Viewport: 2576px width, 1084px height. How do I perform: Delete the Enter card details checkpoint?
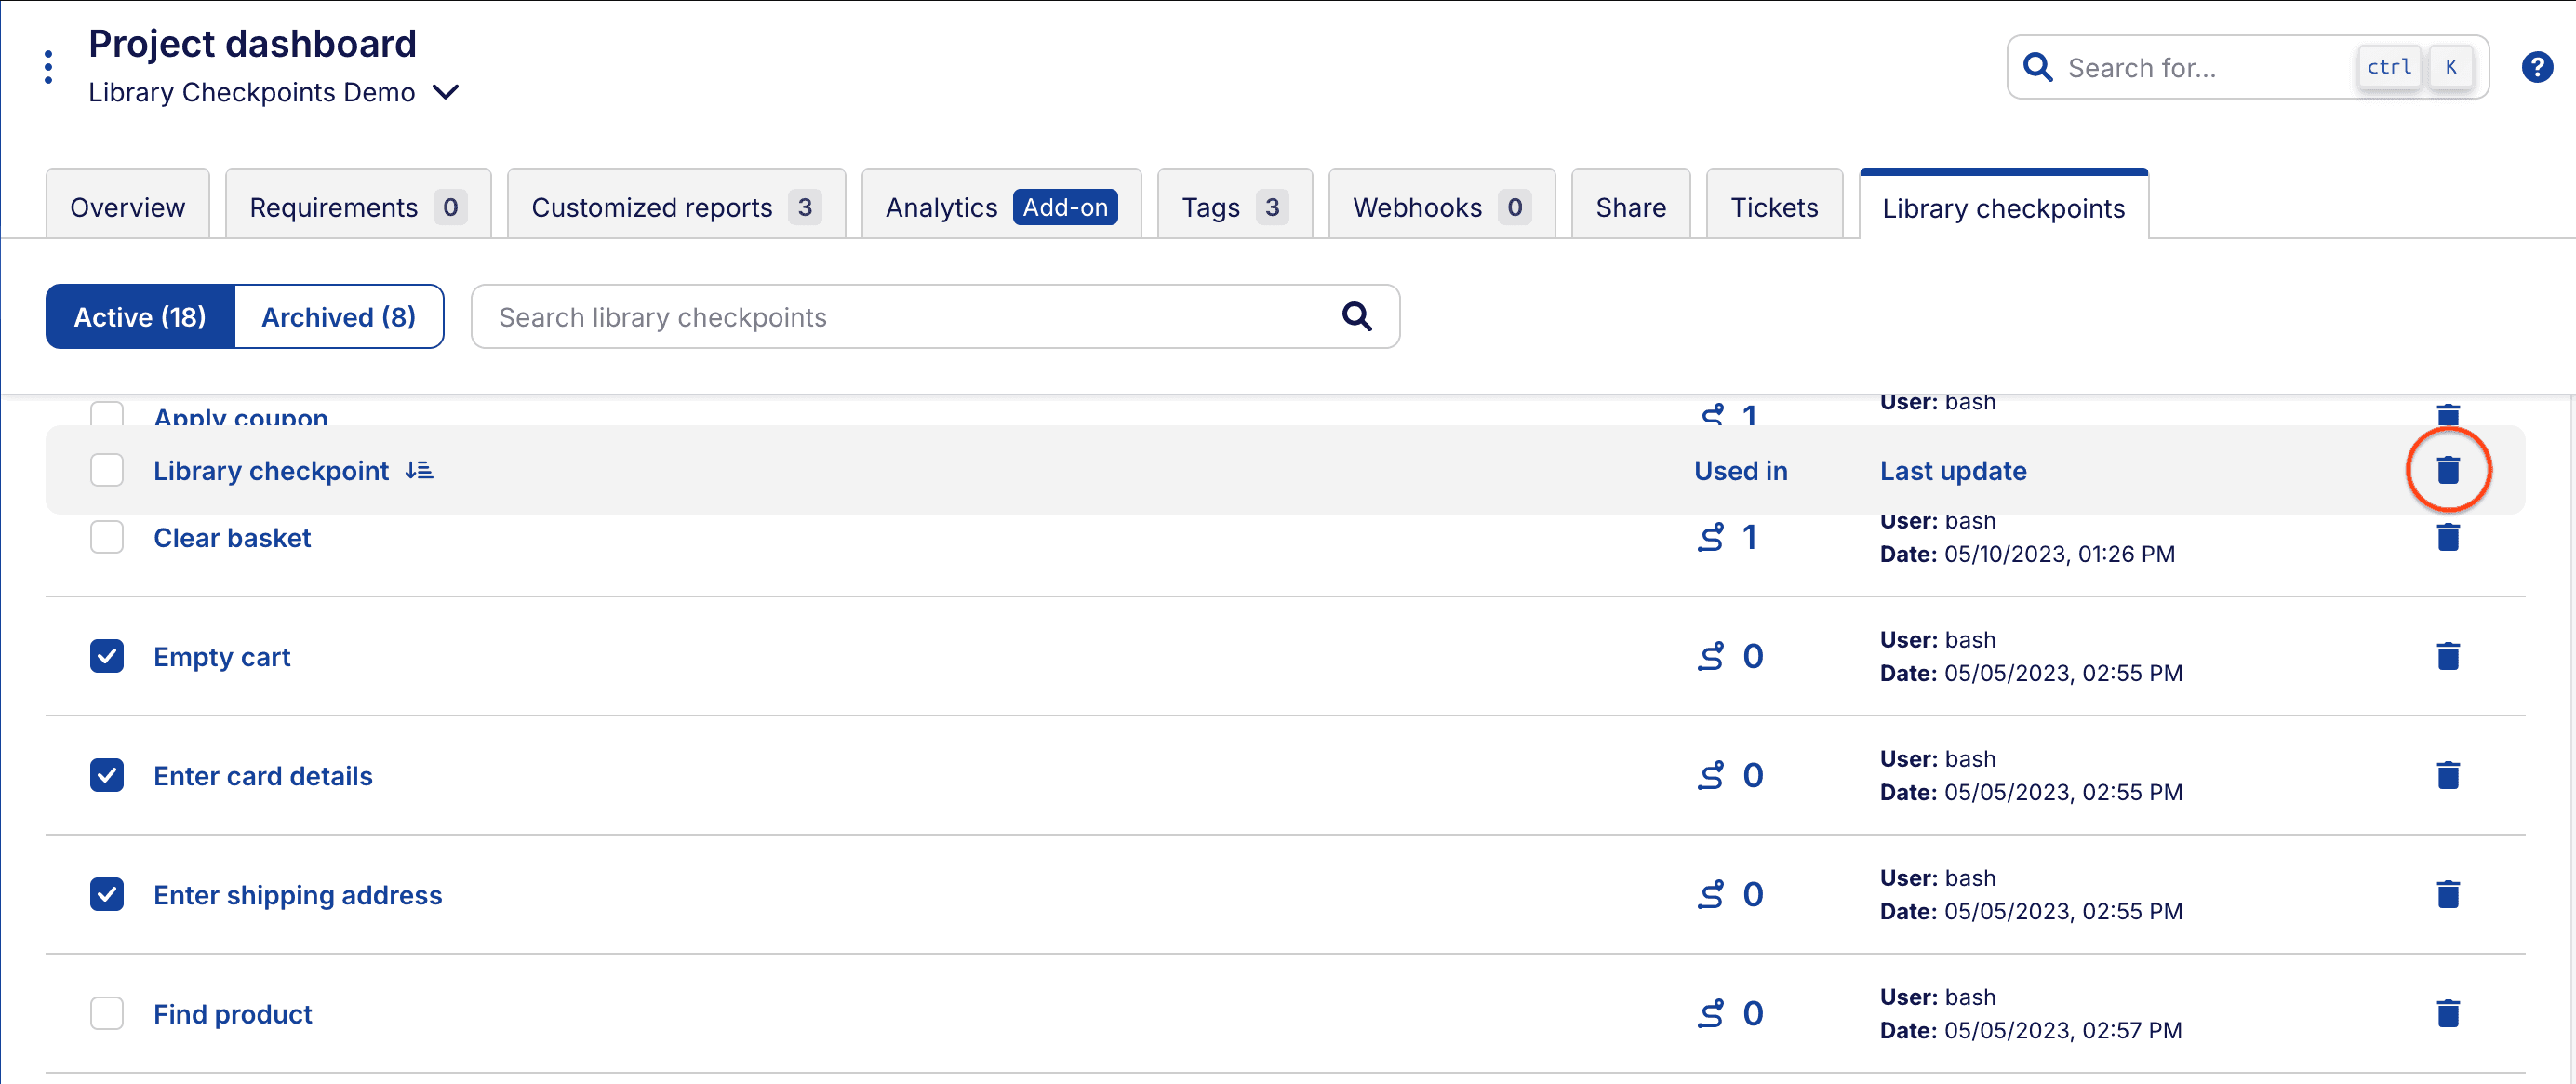click(2447, 775)
